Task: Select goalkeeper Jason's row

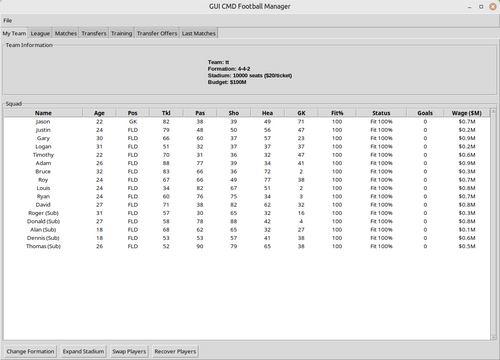Action: (x=247, y=122)
